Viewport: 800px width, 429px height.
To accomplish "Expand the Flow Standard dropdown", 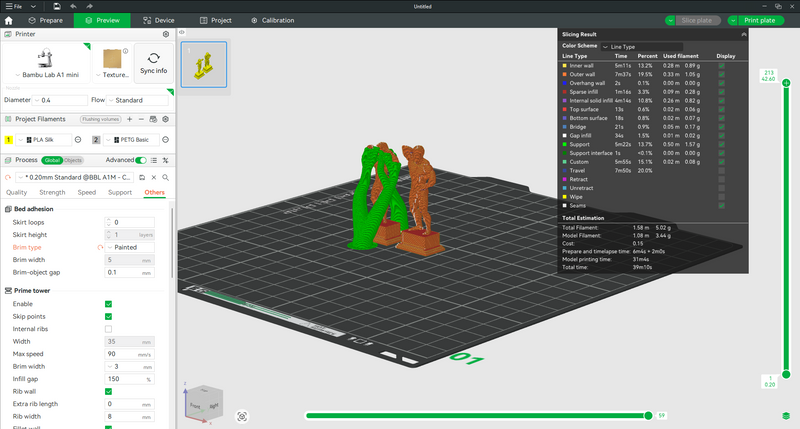I will pos(137,100).
